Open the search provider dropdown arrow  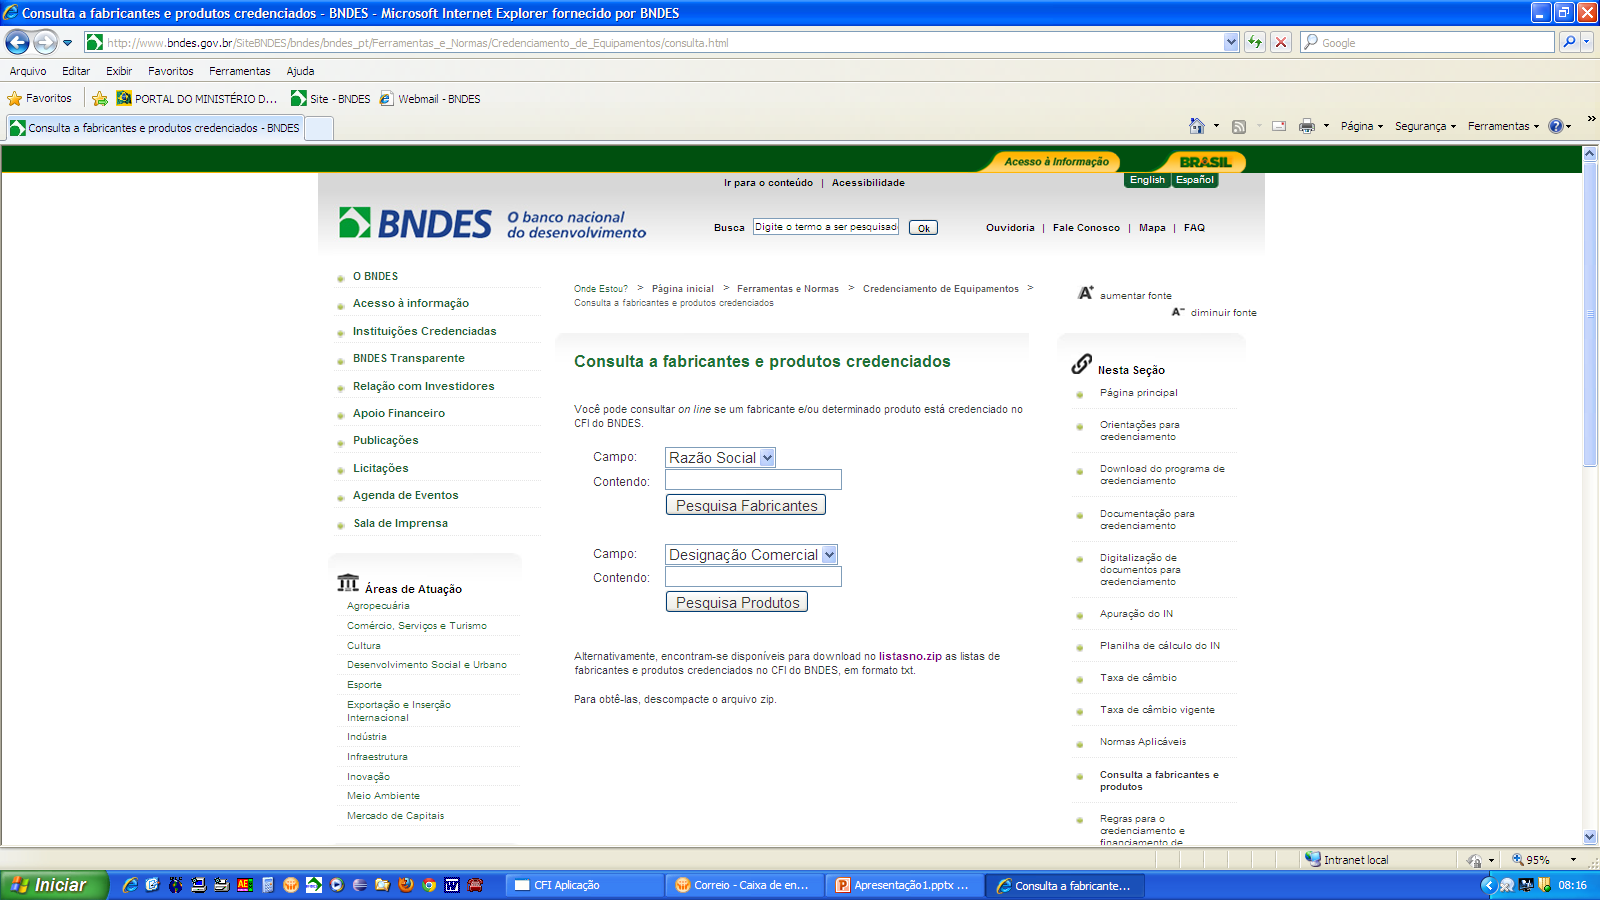(x=1587, y=42)
